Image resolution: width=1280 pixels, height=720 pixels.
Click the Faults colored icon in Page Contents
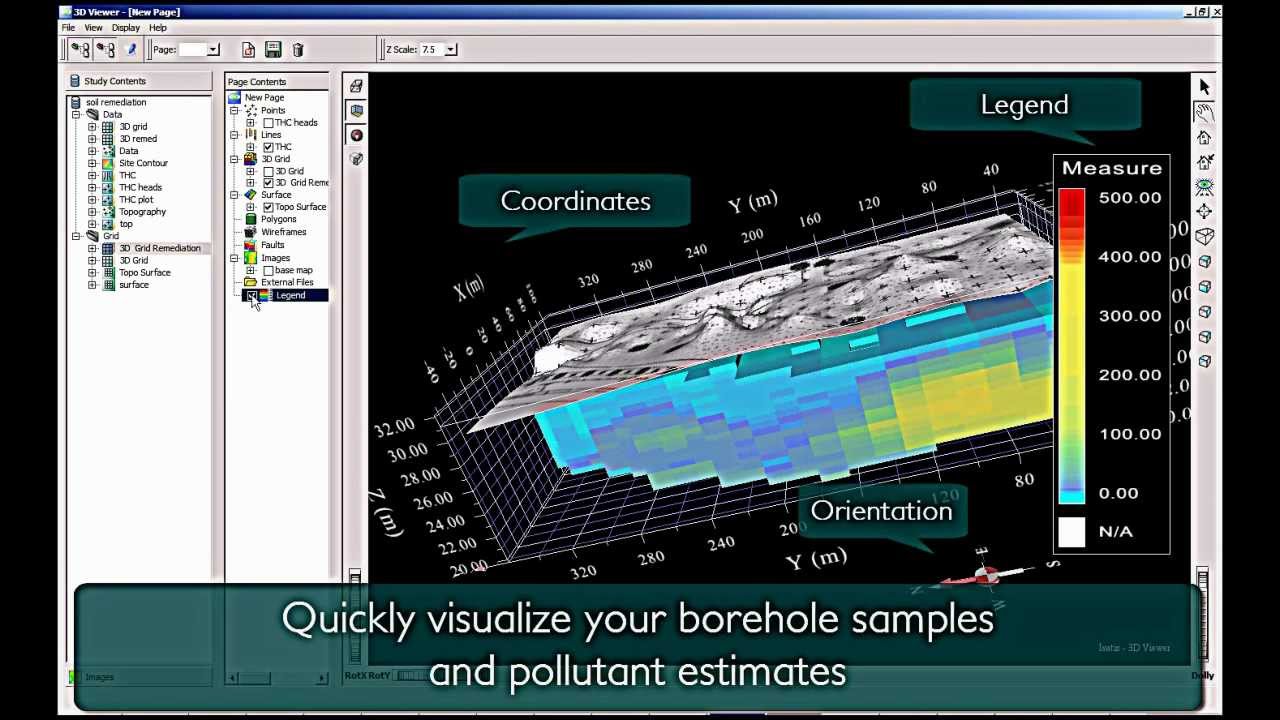point(250,245)
